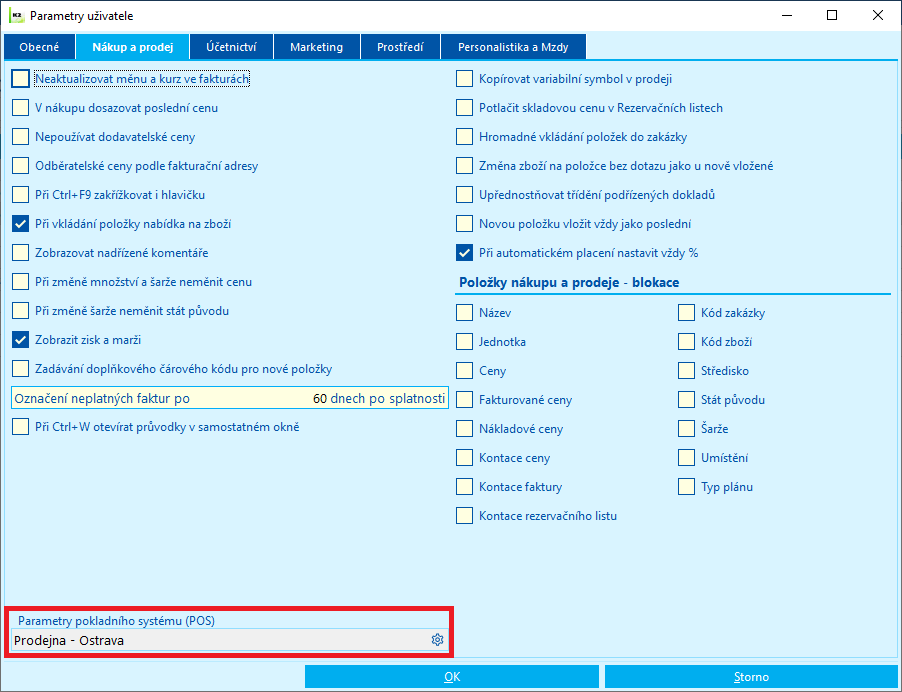The height and width of the screenshot is (692, 902).
Task: Uncheck Při vkládání položky nabídka na zboží
Action: click(20, 224)
